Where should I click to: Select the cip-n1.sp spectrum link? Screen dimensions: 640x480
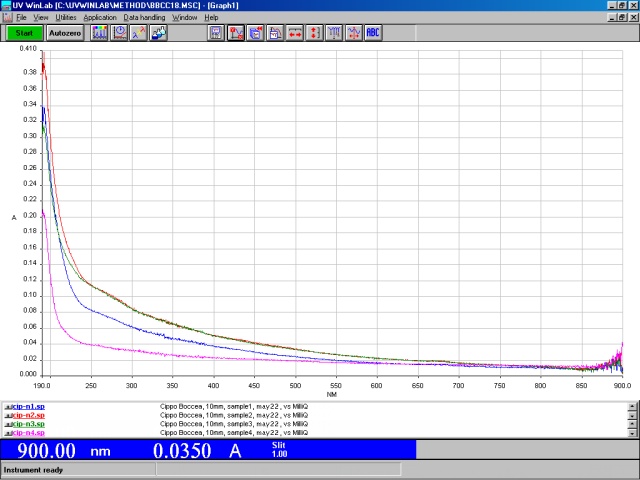click(x=29, y=407)
